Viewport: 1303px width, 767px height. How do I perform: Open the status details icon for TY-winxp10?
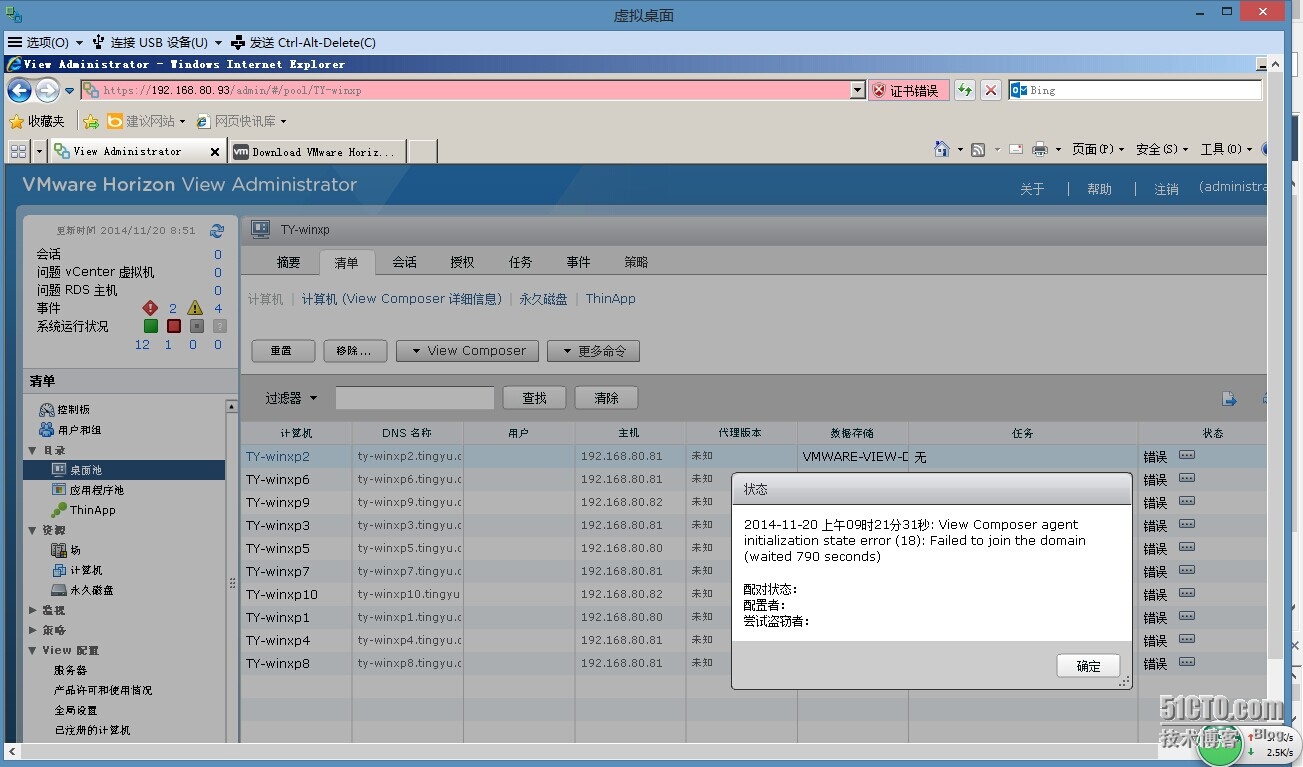pos(1187,593)
